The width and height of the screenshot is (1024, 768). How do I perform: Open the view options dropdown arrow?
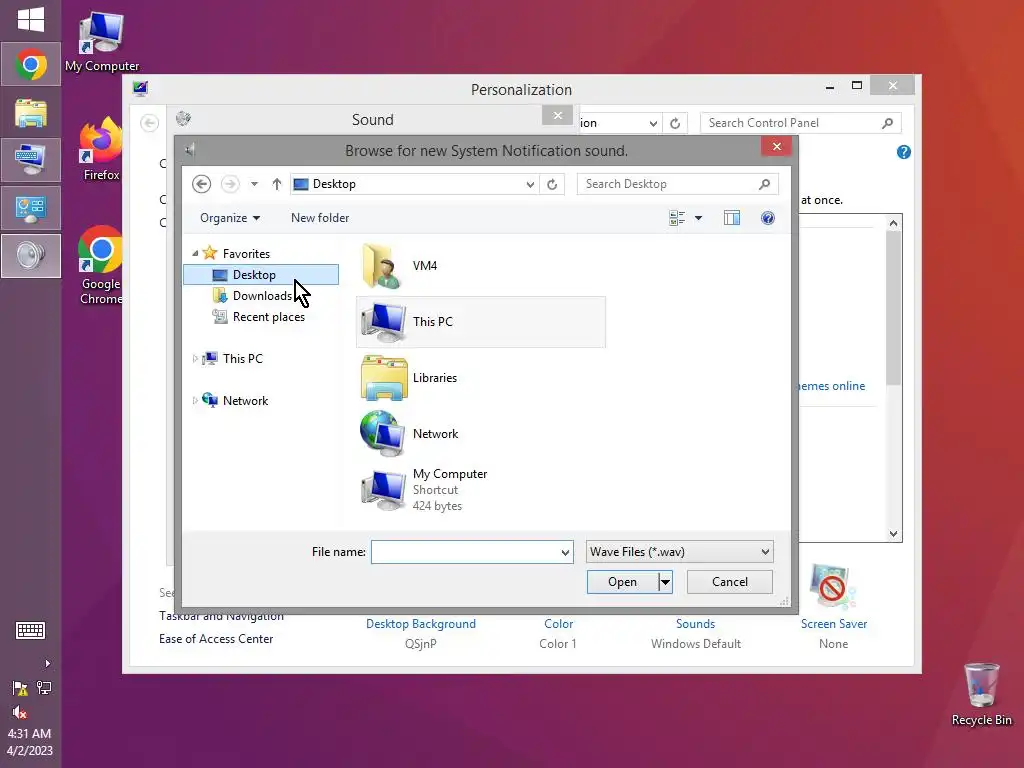698,218
